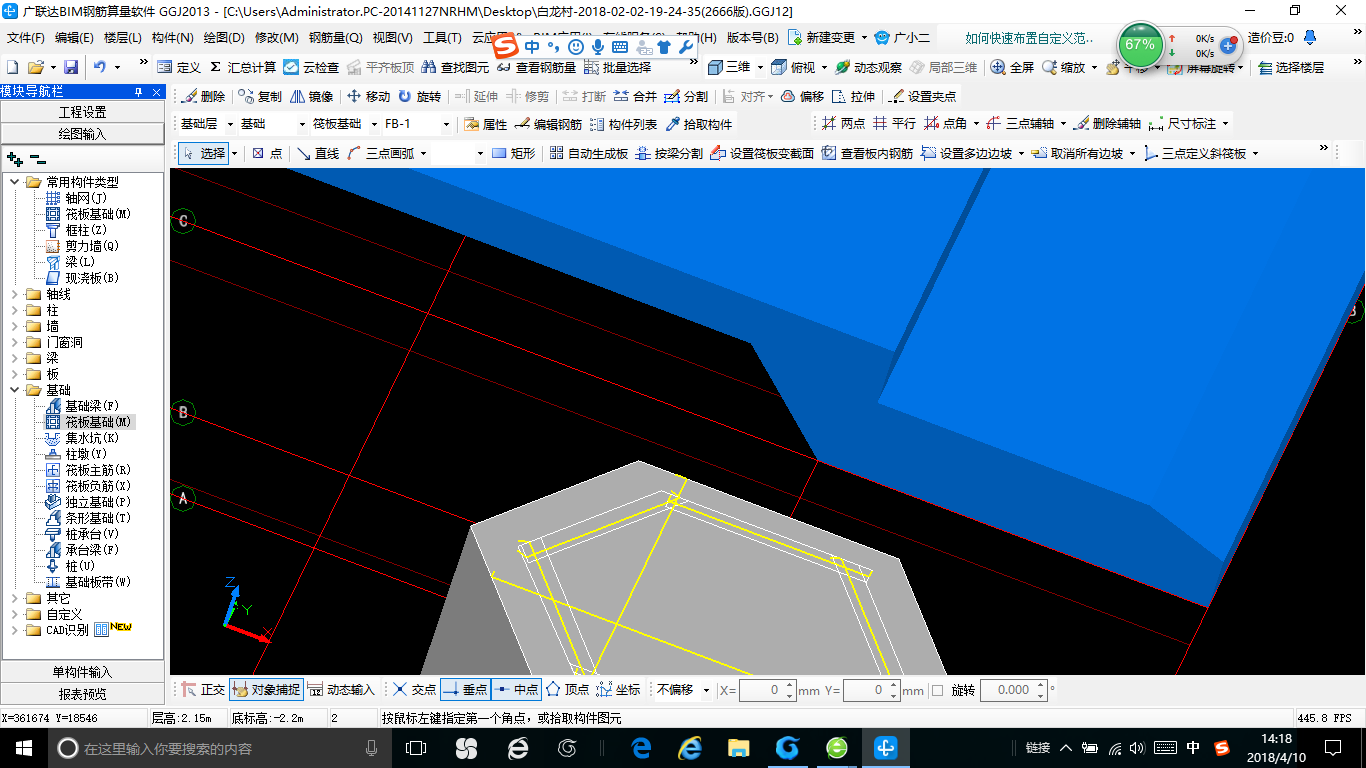Open 属性 properties panel
The image size is (1366, 768).
pyautogui.click(x=486, y=124)
